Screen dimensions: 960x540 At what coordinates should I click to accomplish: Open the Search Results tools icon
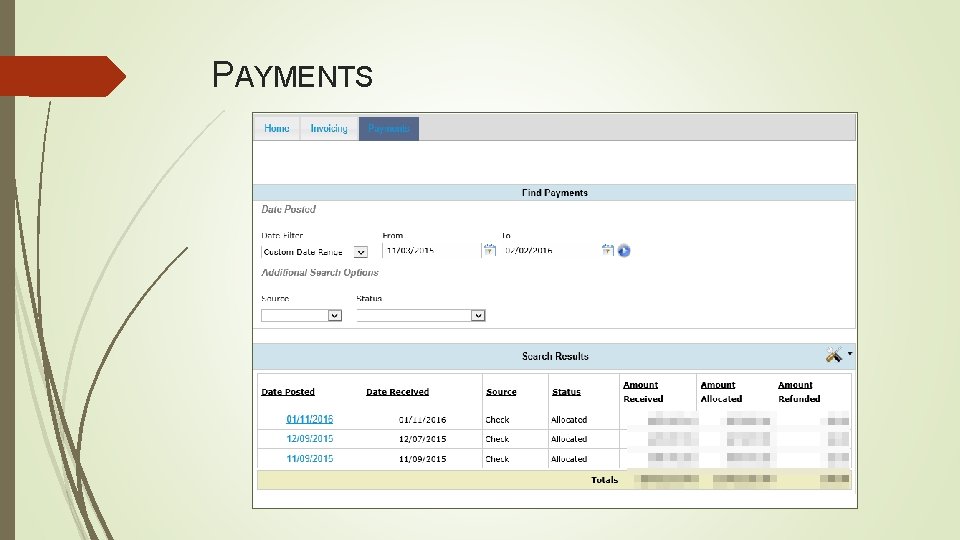click(834, 354)
